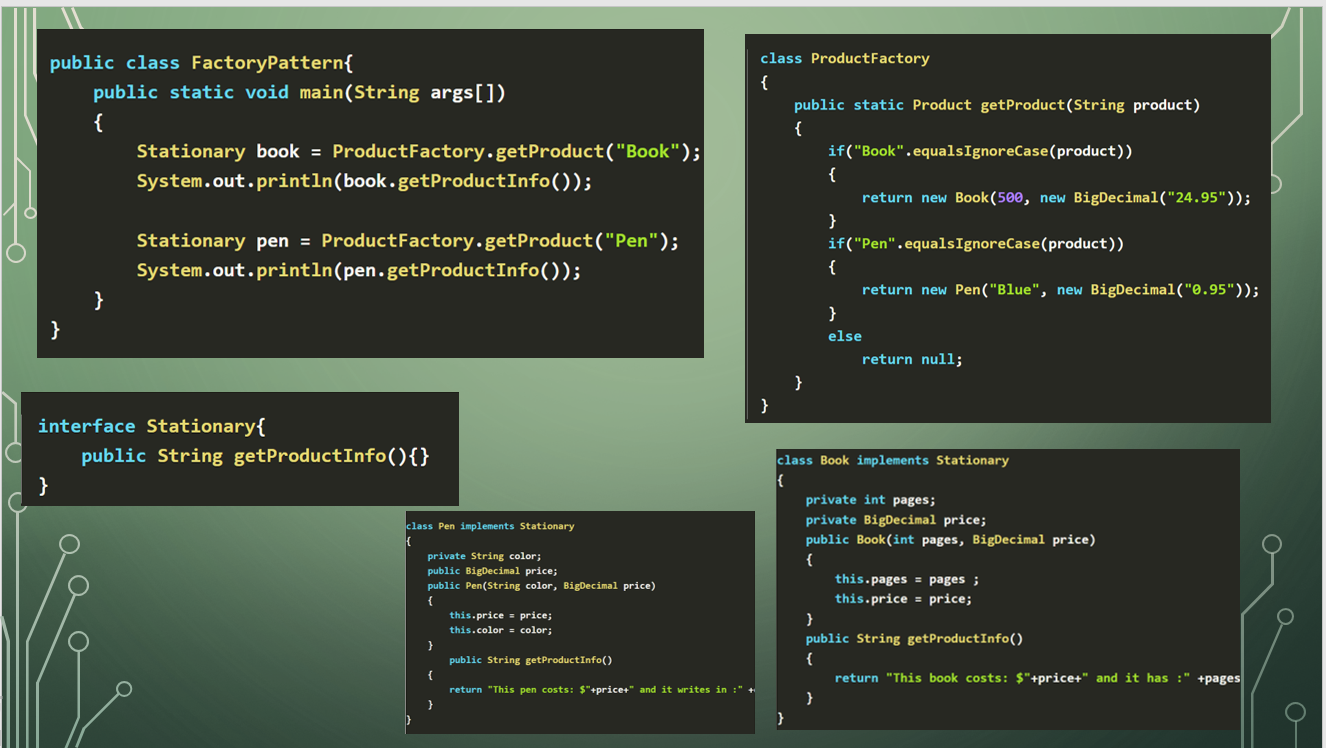Select the "This book costs: $" return line
1326x748 pixels.
click(x=1037, y=678)
